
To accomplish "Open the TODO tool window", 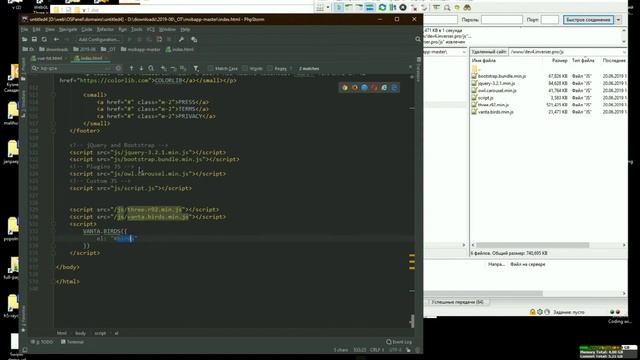I will pyautogui.click(x=42, y=342).
